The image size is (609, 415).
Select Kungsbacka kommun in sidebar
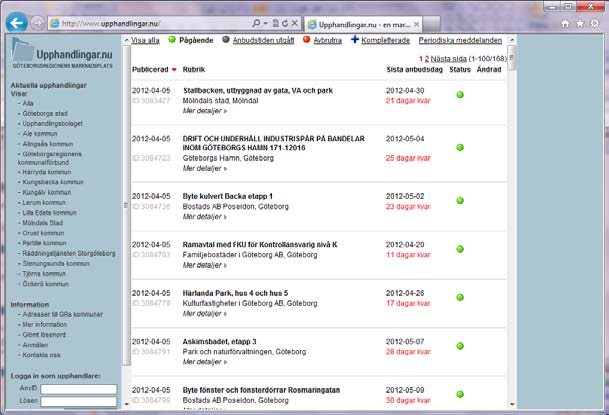[53, 182]
